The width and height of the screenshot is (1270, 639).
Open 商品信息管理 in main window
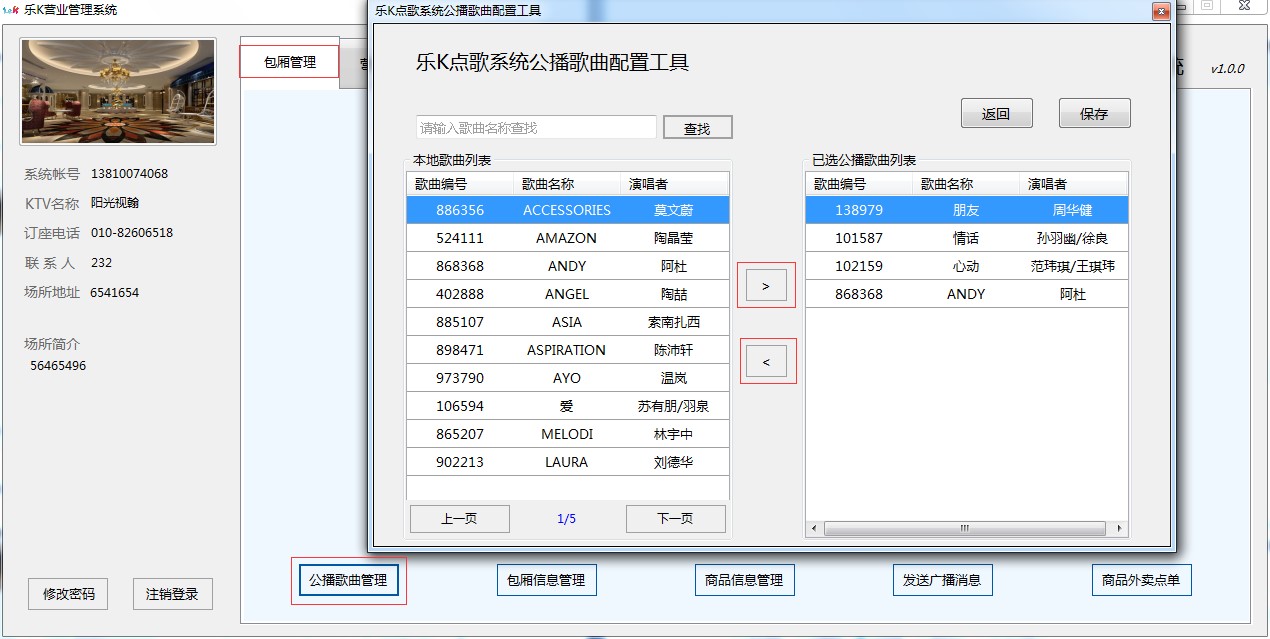tap(744, 580)
